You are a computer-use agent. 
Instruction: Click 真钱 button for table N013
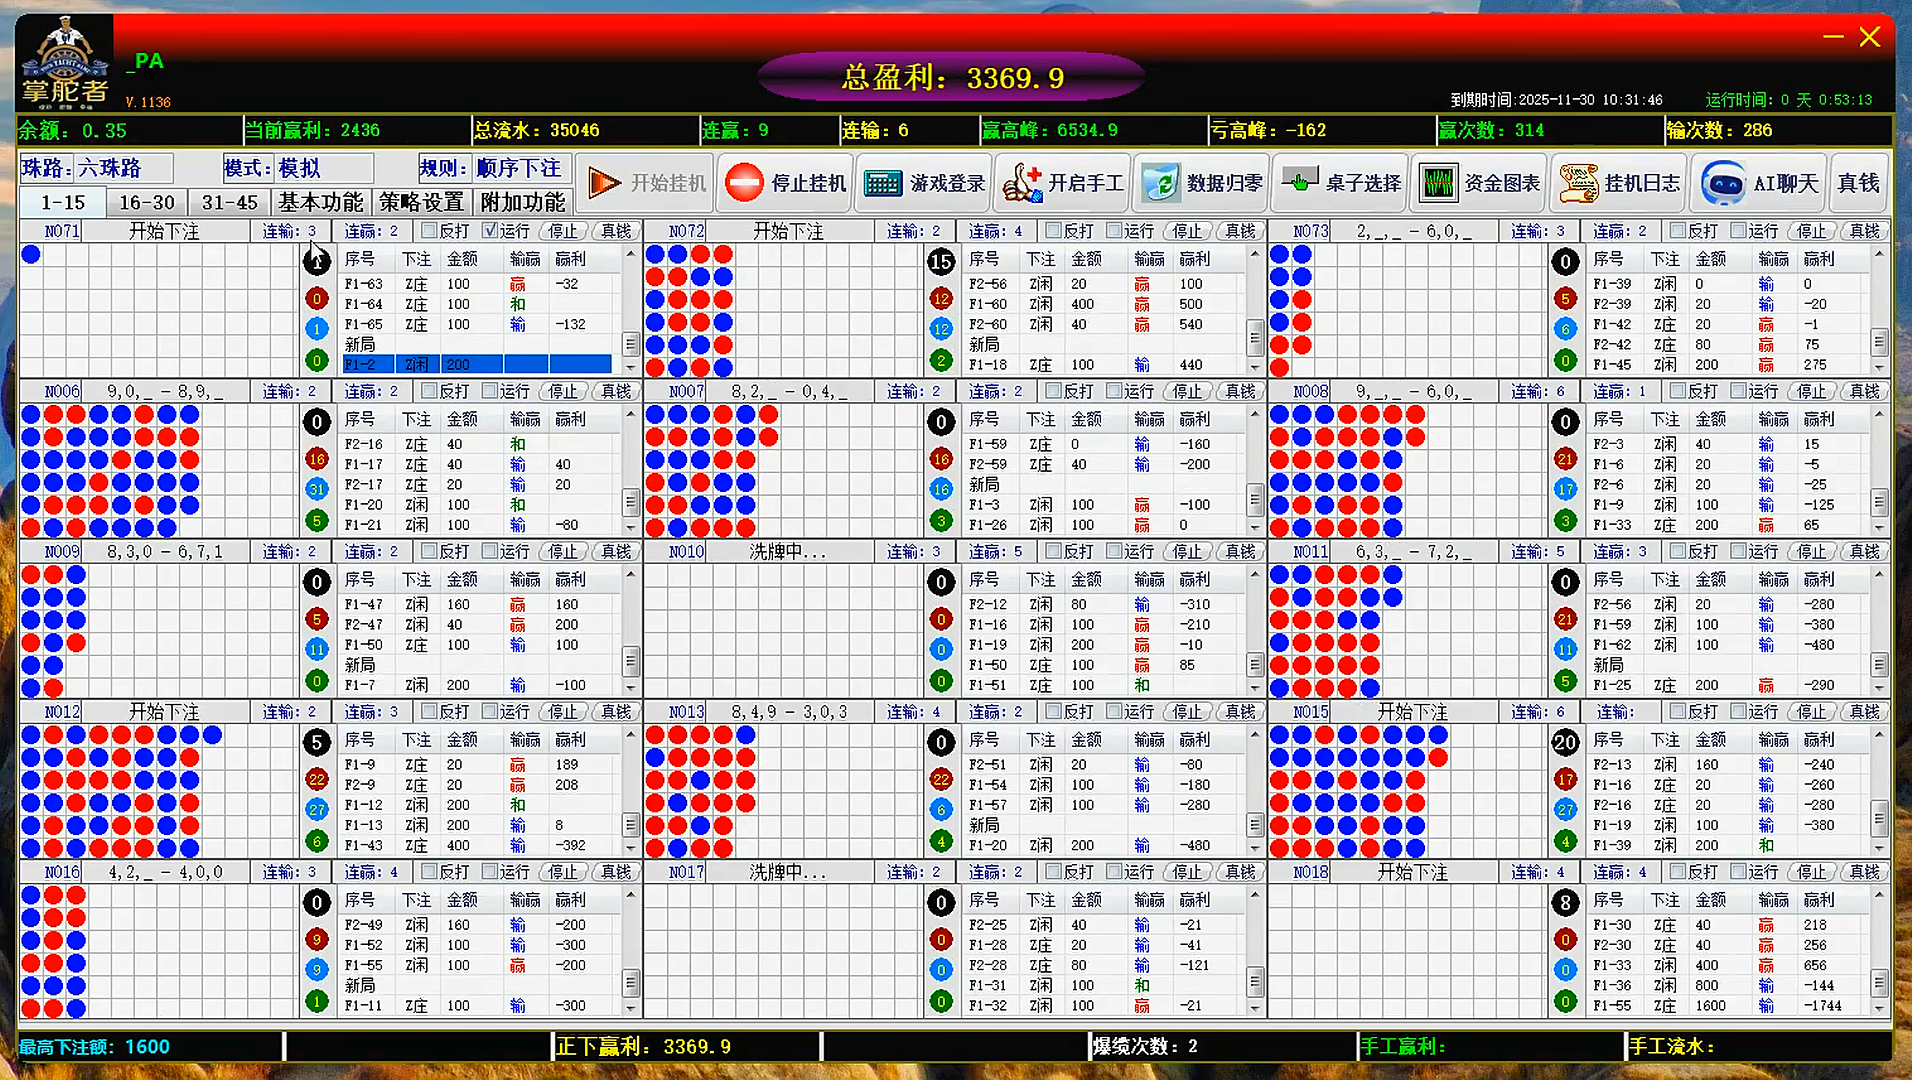point(1240,712)
